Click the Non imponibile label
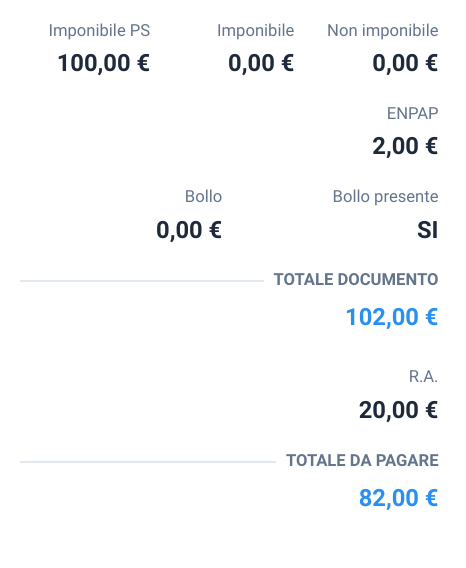 click(383, 31)
